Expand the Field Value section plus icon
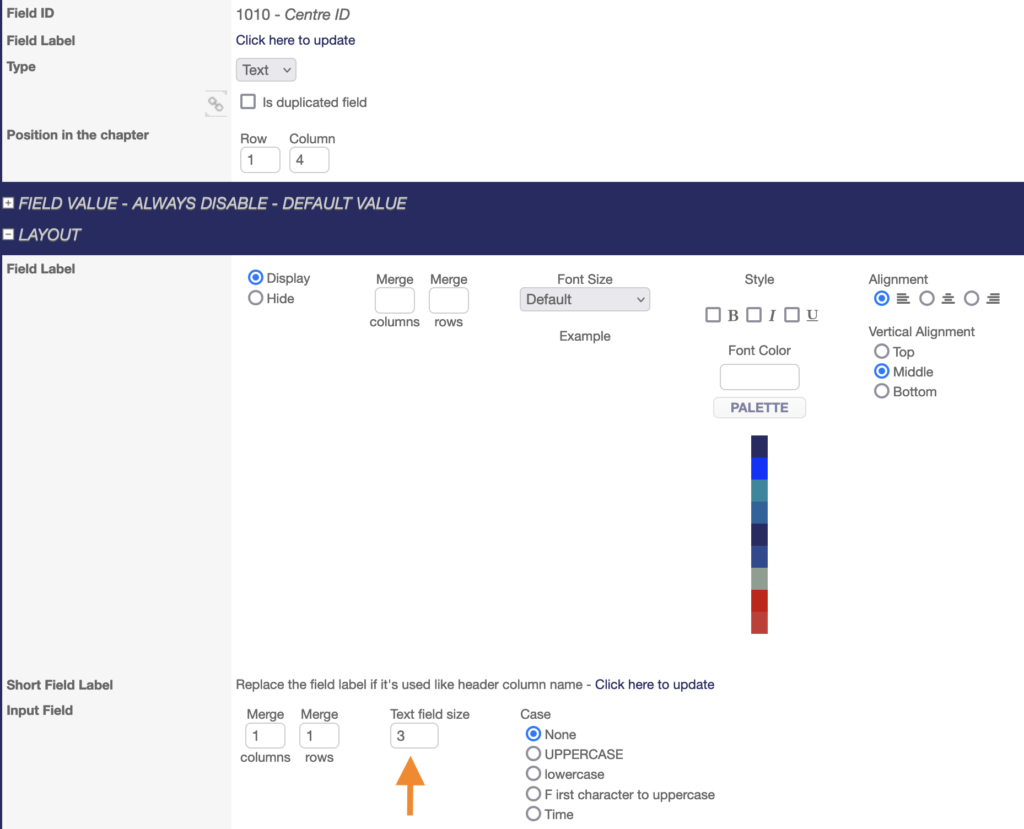This screenshot has width=1024, height=829. (9, 203)
